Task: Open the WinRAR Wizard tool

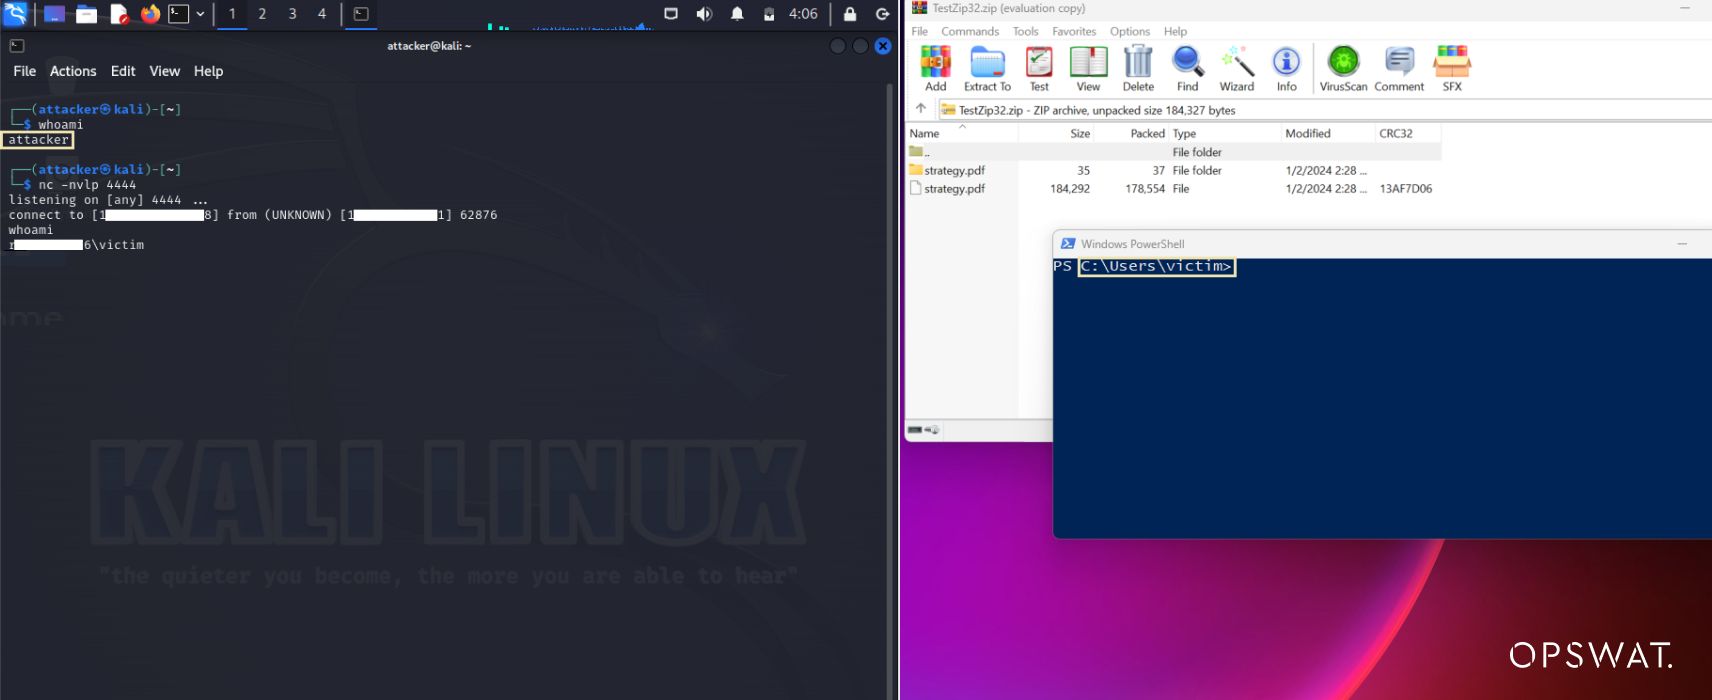Action: [1236, 68]
